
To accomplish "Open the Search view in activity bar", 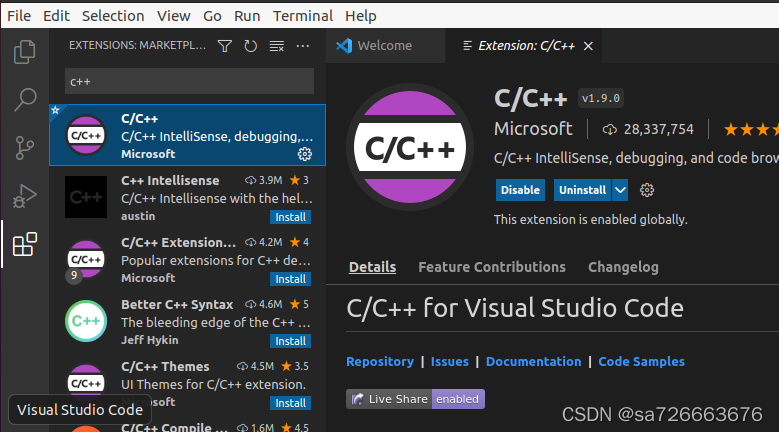I will click(24, 100).
